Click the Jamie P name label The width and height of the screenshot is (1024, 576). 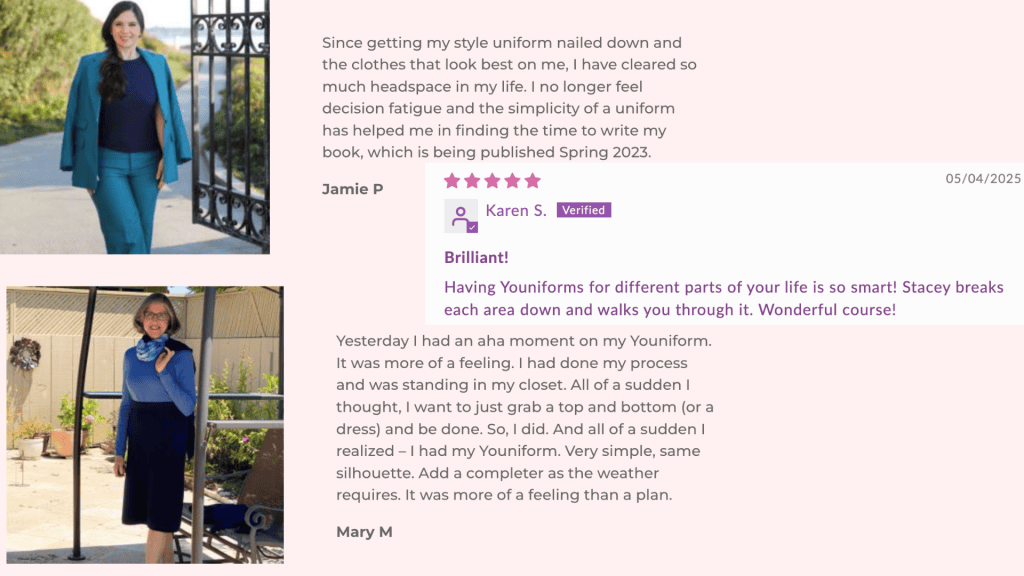(352, 189)
